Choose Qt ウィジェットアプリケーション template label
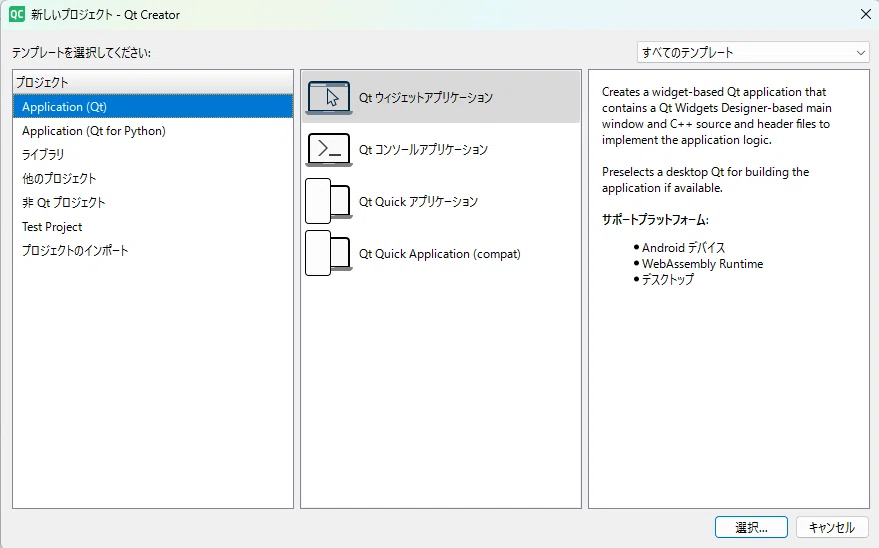 pyautogui.click(x=425, y=97)
